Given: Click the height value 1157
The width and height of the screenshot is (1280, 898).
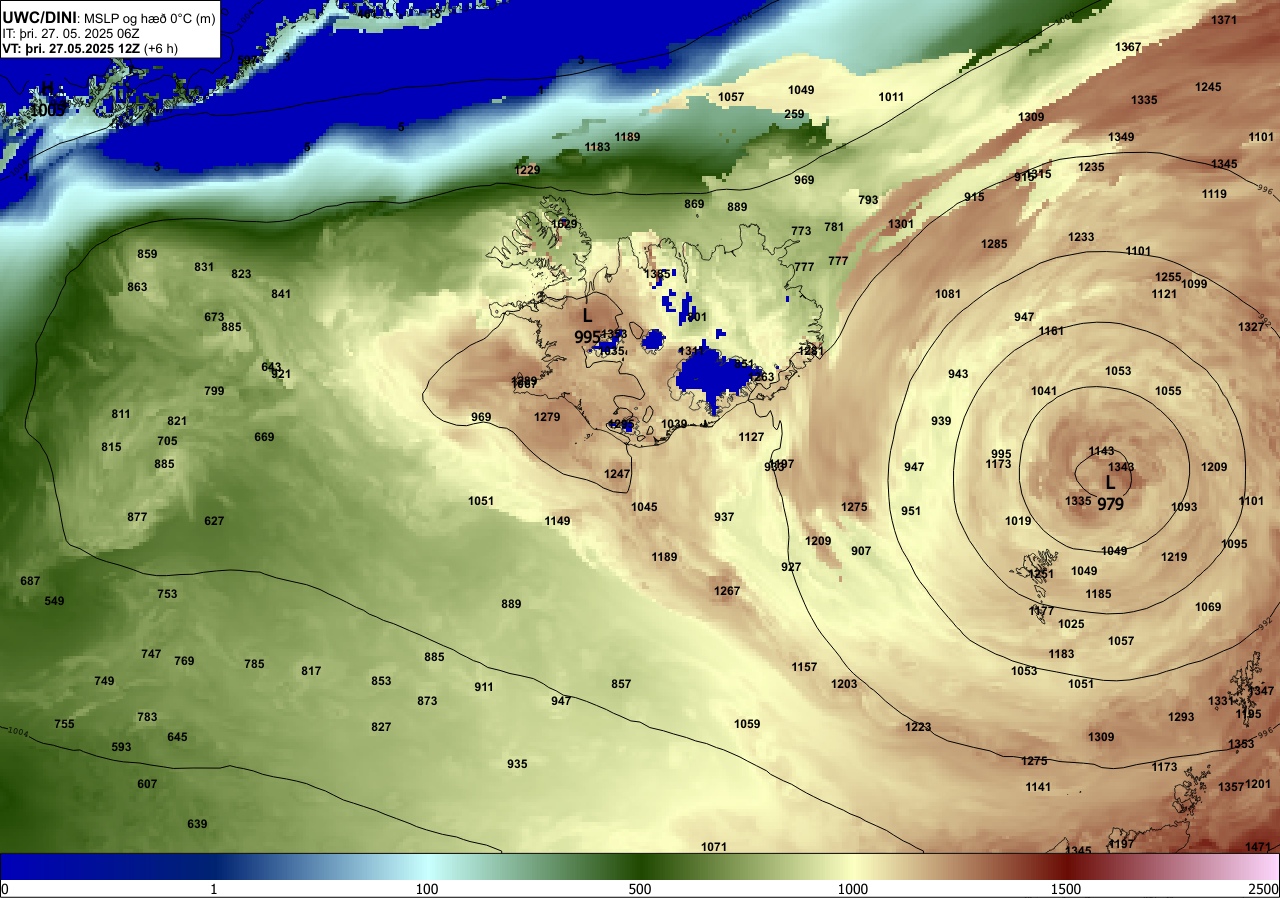Looking at the screenshot, I should pyautogui.click(x=804, y=667).
